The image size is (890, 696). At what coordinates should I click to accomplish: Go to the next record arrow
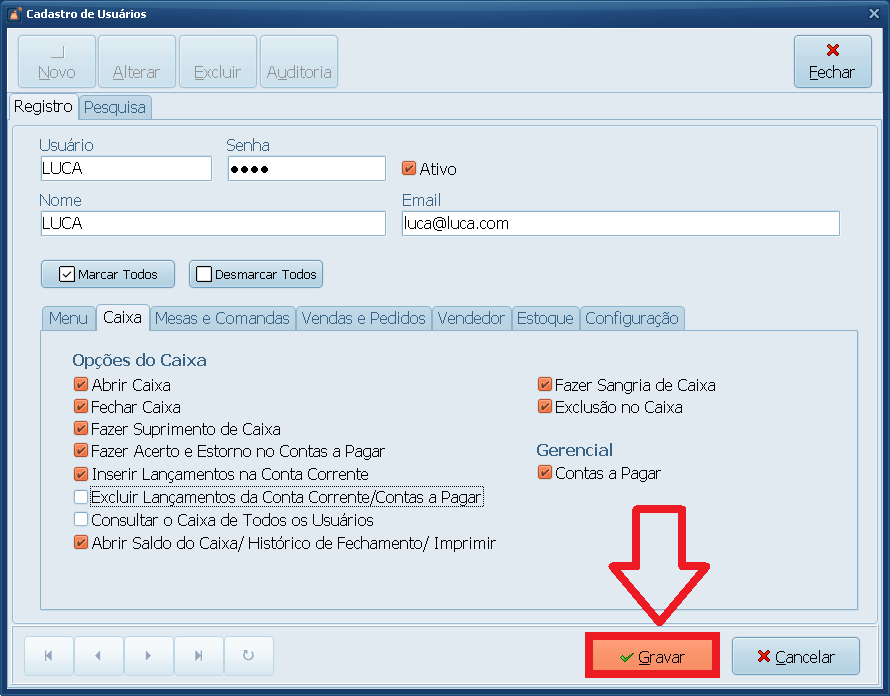[x=148, y=656]
